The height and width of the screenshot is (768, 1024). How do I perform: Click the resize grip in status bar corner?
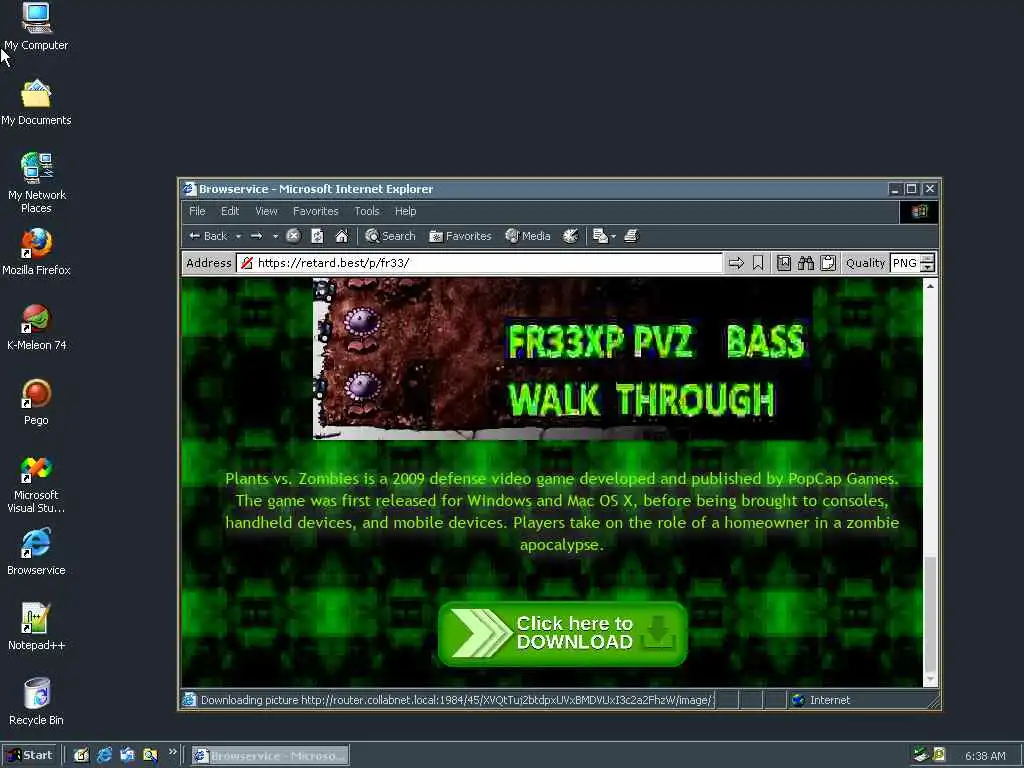click(x=934, y=703)
